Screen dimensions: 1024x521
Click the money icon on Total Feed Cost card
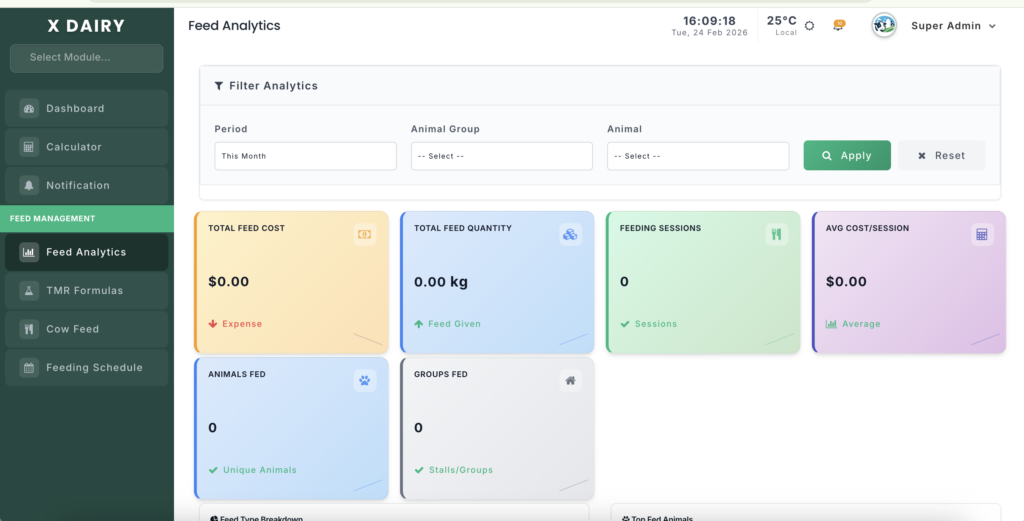coord(364,234)
